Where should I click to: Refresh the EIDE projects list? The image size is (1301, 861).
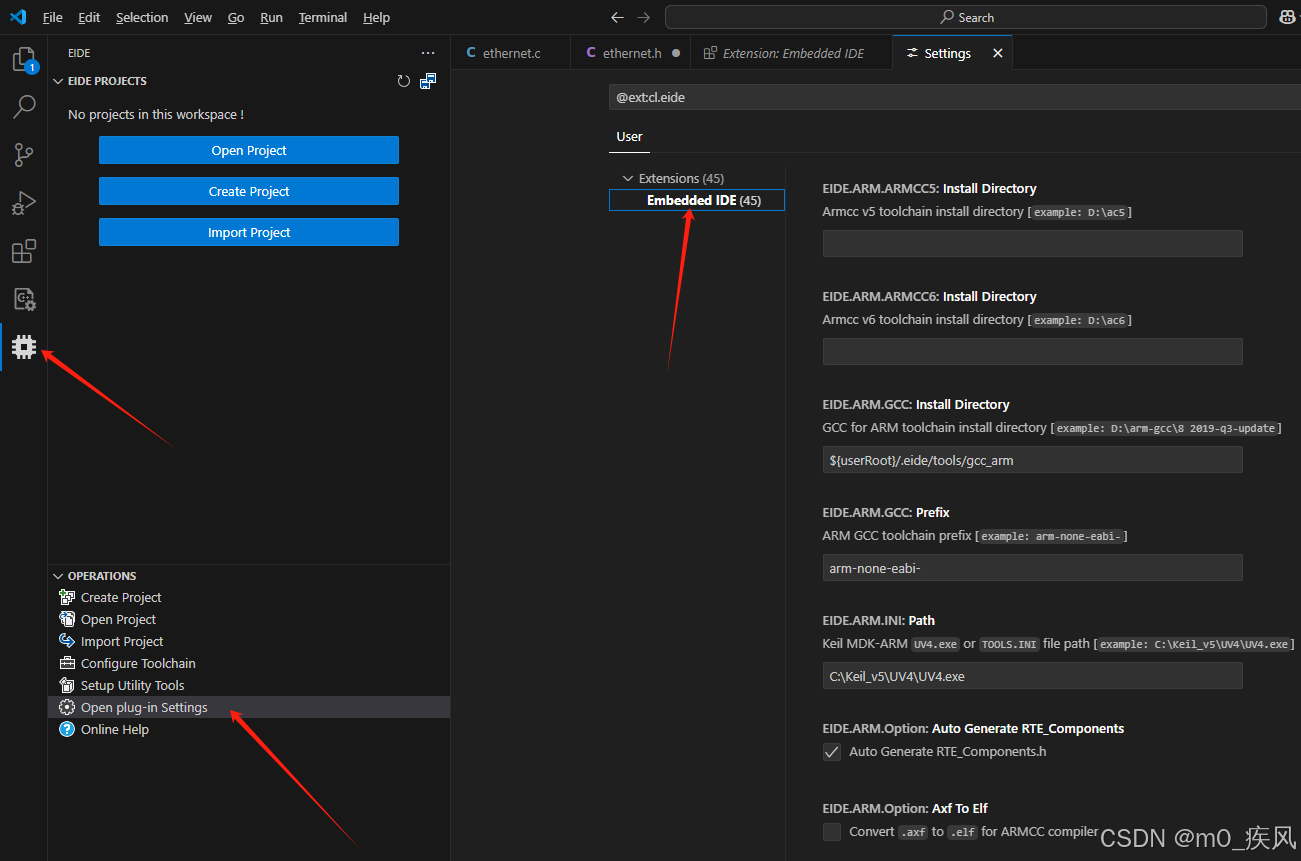point(404,81)
